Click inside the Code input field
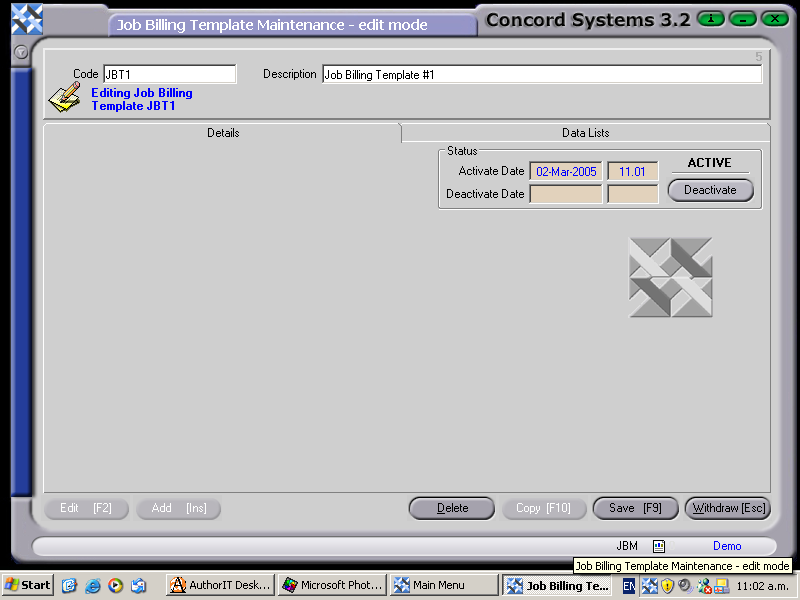Image resolution: width=800 pixels, height=600 pixels. [170, 73]
